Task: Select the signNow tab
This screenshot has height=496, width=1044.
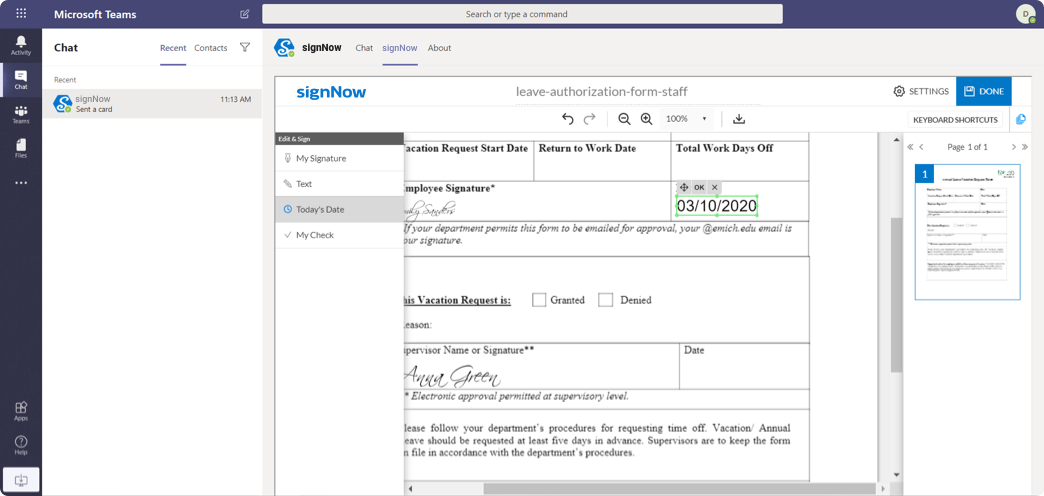Action: click(x=400, y=48)
